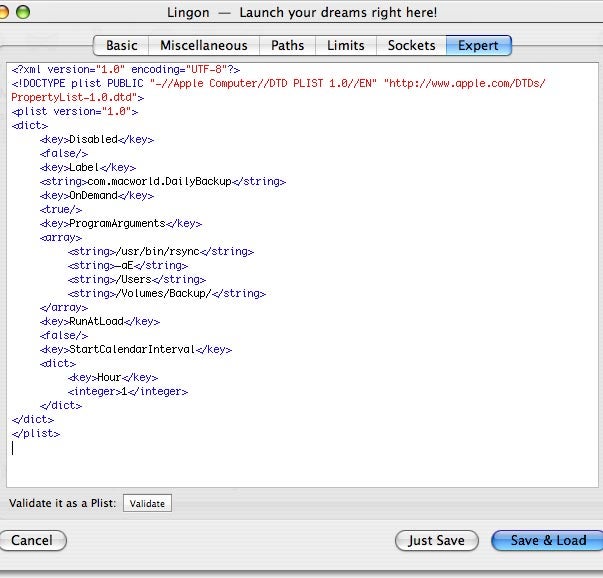Click the /usr/bin/rsync string line
The width and height of the screenshot is (603, 578).
161,252
